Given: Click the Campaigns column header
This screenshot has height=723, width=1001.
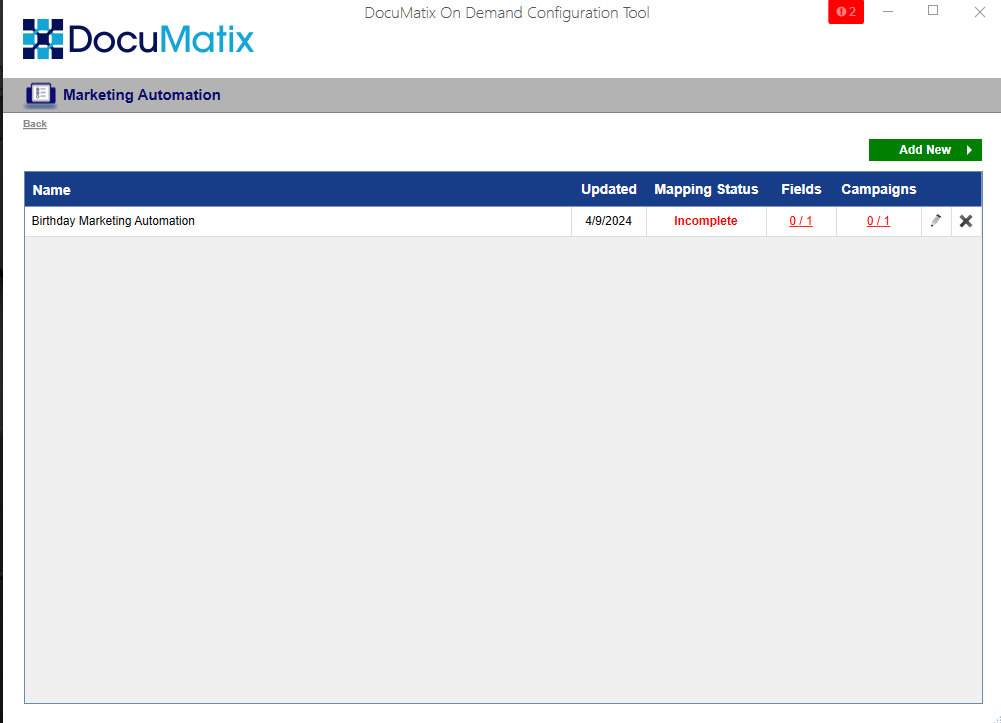Looking at the screenshot, I should (x=878, y=190).
